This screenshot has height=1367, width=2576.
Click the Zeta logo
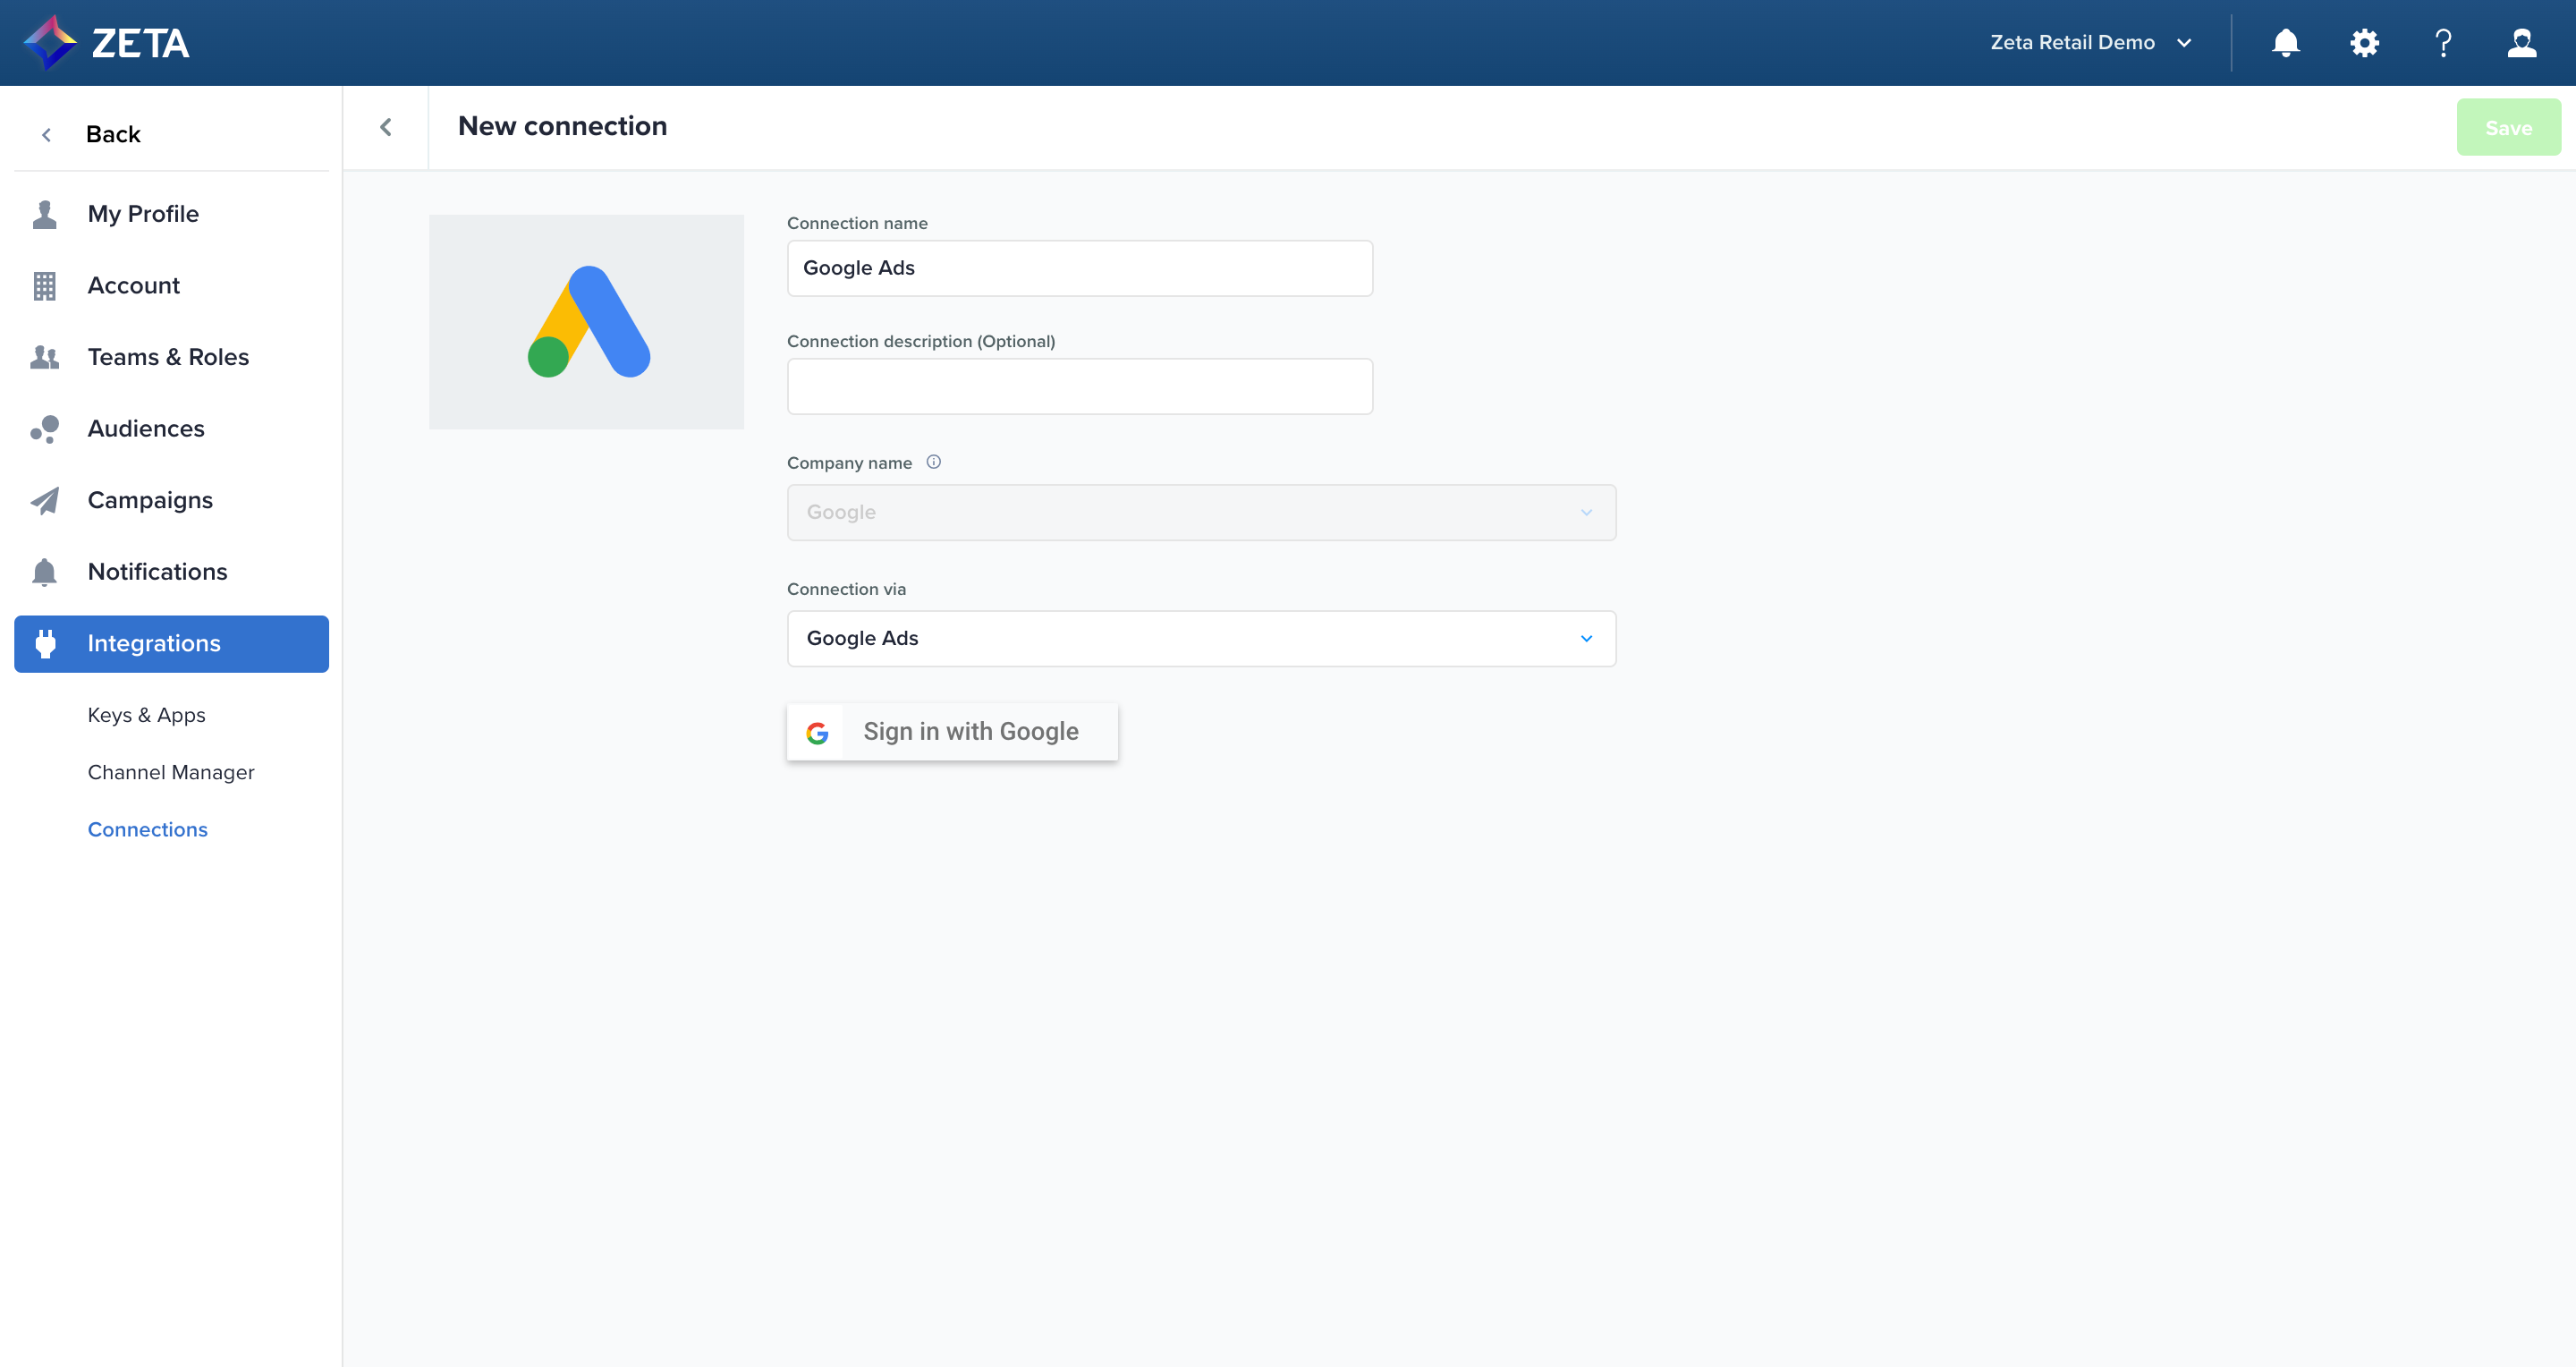tap(106, 43)
